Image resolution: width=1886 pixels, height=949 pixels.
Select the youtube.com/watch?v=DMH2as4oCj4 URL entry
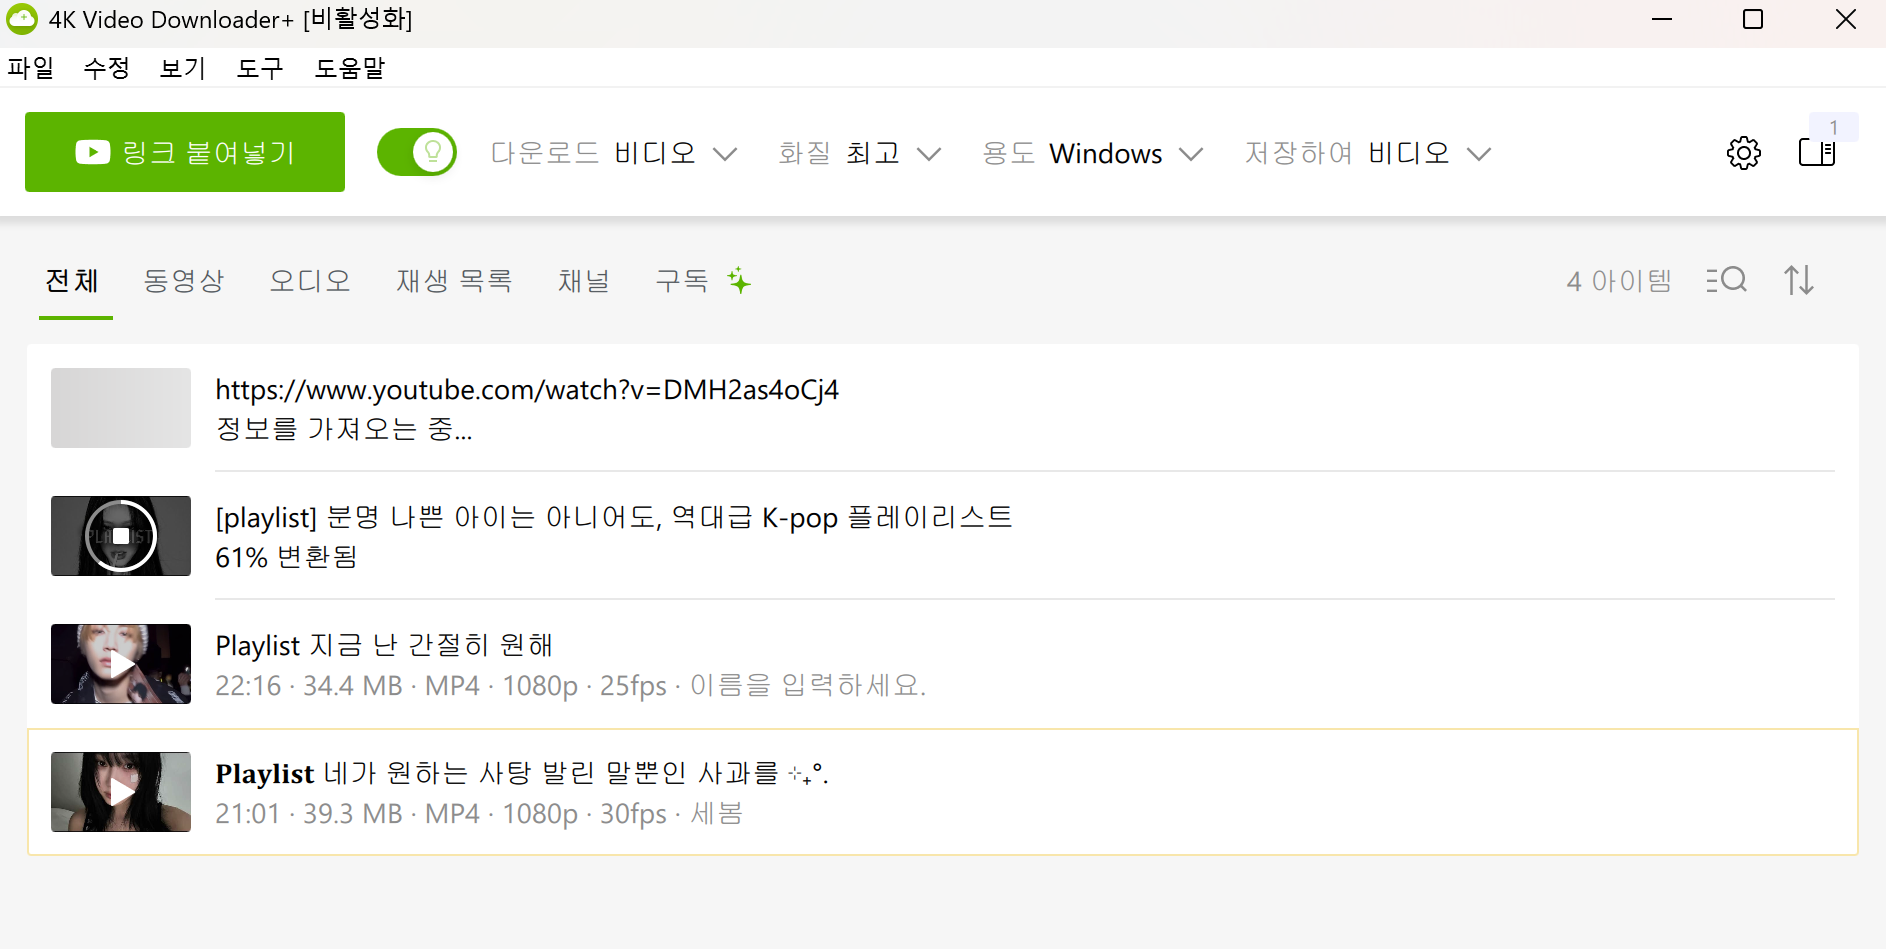pyautogui.click(x=527, y=389)
